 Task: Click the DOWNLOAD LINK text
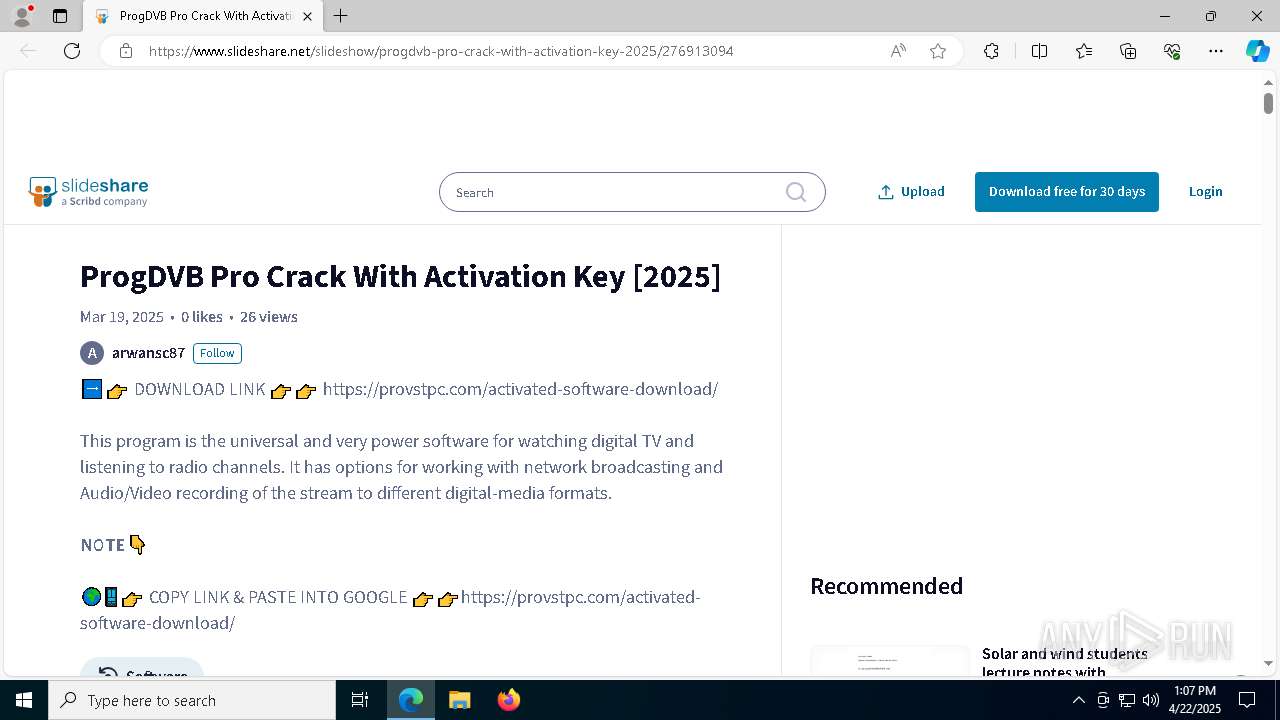click(x=200, y=390)
